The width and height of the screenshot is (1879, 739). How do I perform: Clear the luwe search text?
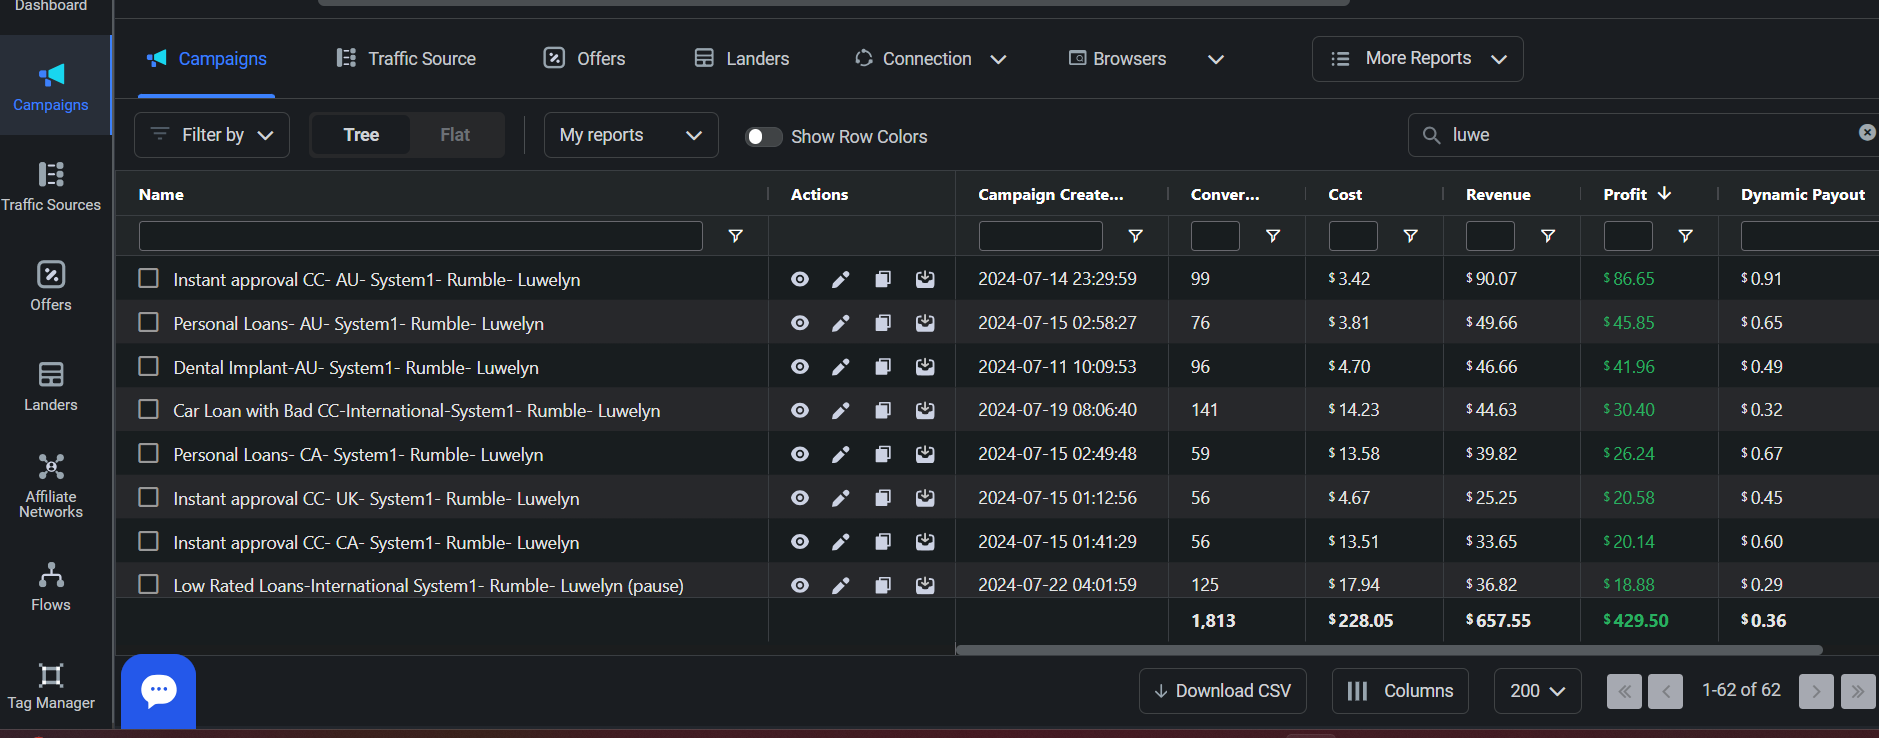point(1866,133)
